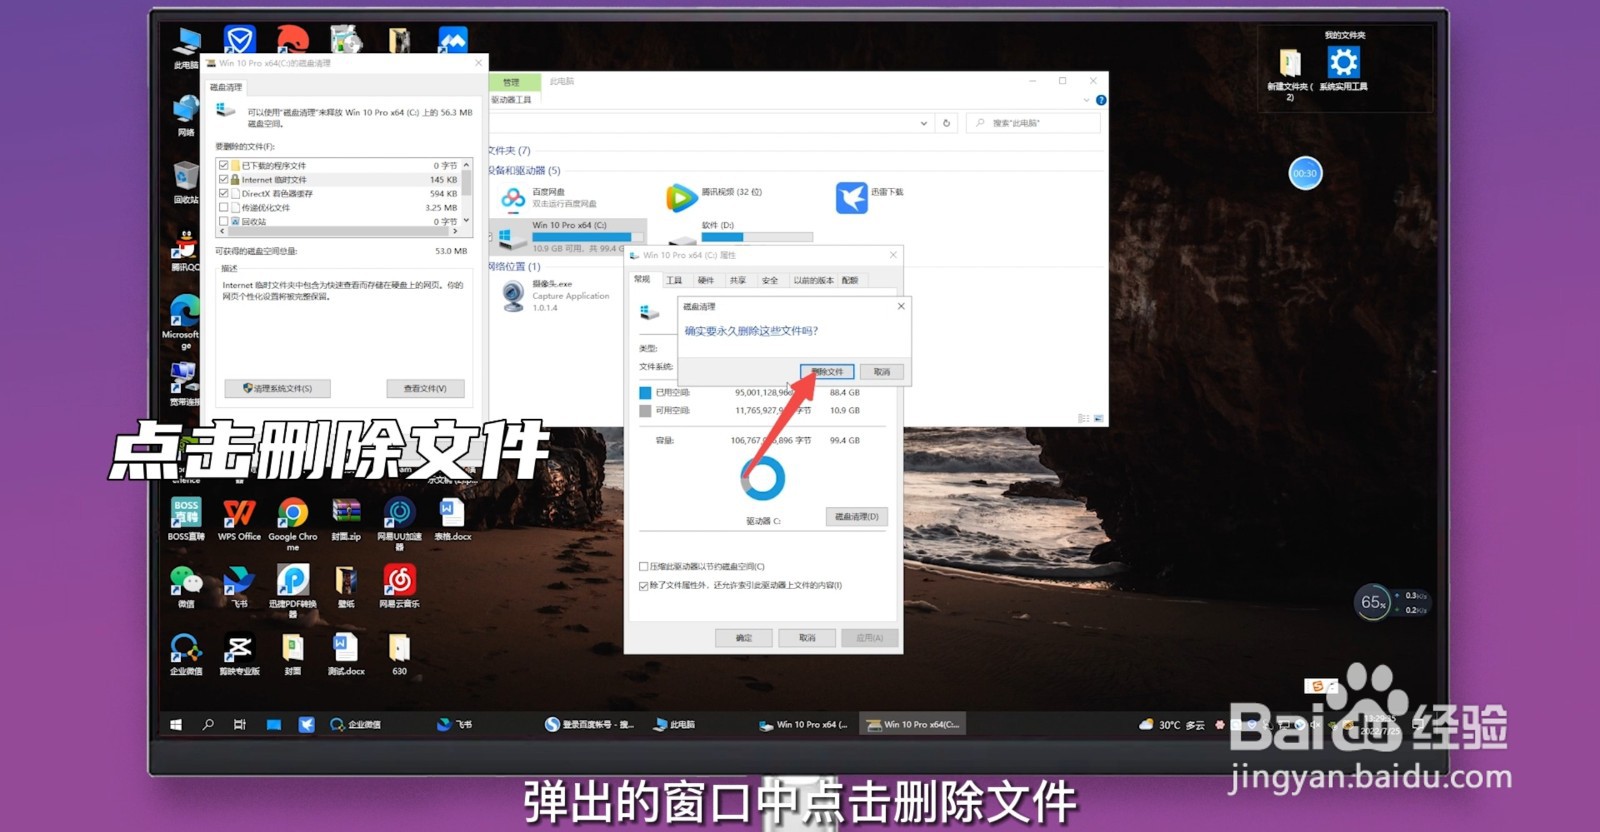The width and height of the screenshot is (1600, 832).
Task: Open 剪映专业版 shortcut
Action: click(x=239, y=655)
